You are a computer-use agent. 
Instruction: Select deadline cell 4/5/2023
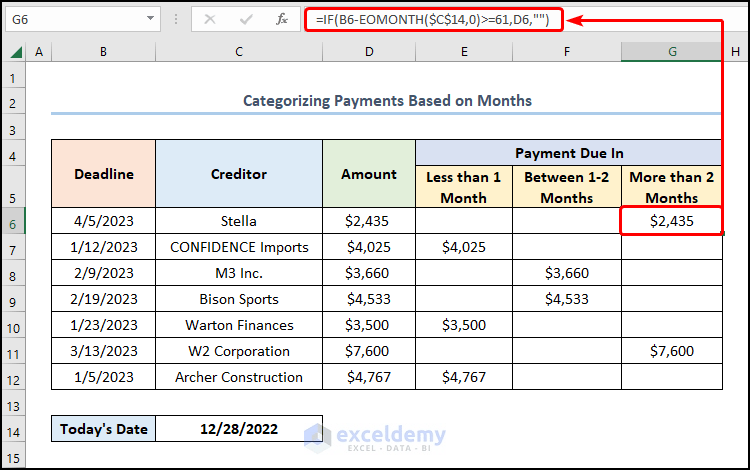[x=103, y=221]
